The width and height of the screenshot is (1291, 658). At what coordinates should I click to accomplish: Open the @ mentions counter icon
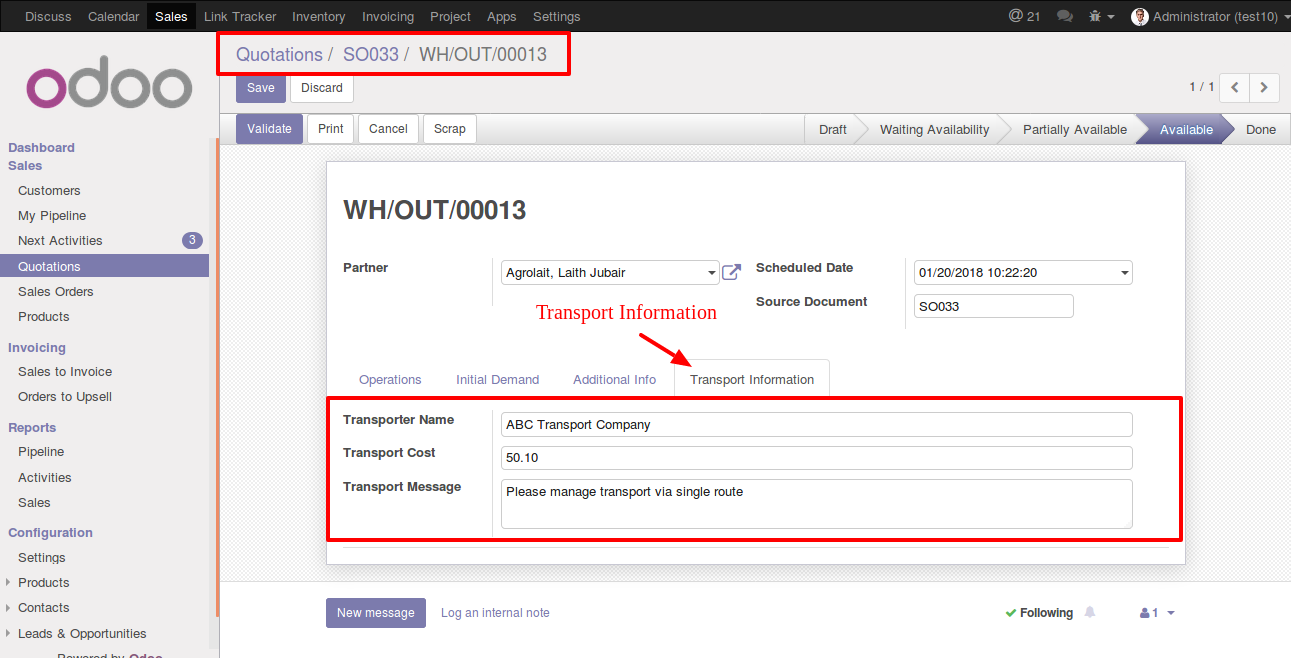point(1024,16)
